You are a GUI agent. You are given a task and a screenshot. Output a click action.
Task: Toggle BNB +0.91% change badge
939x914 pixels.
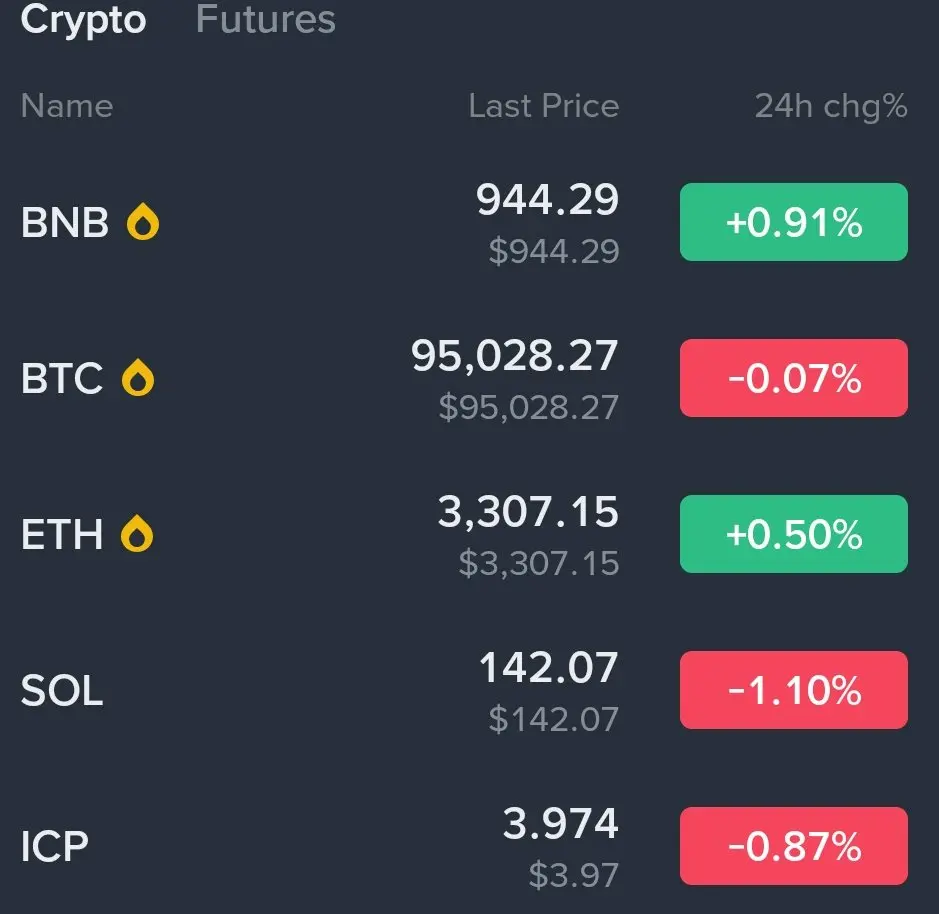coord(793,222)
